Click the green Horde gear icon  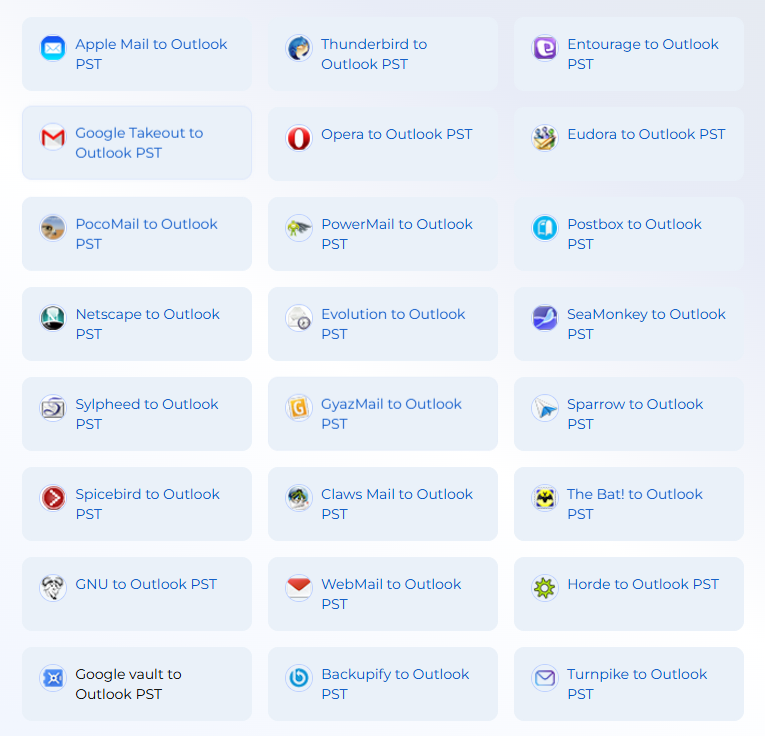545,588
